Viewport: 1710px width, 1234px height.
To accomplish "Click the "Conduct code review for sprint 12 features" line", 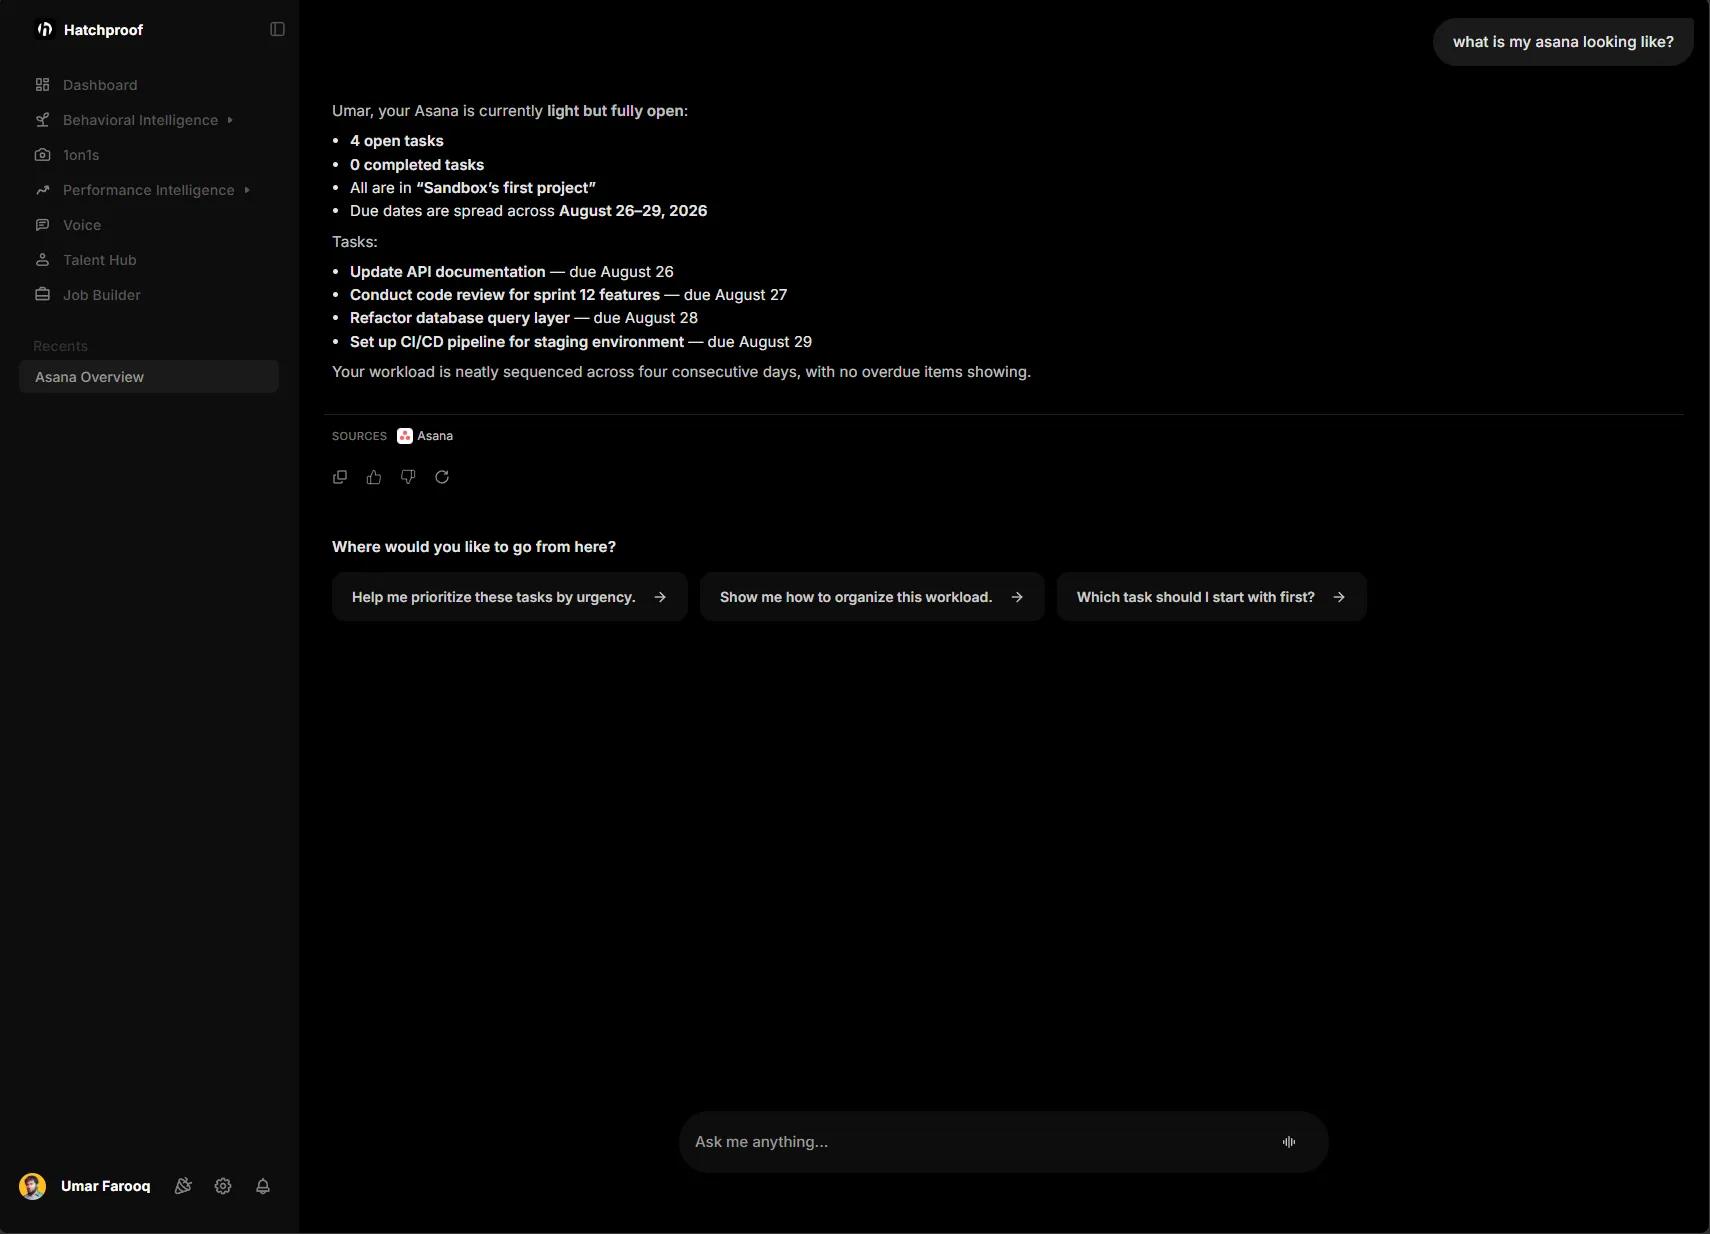I will coord(569,295).
